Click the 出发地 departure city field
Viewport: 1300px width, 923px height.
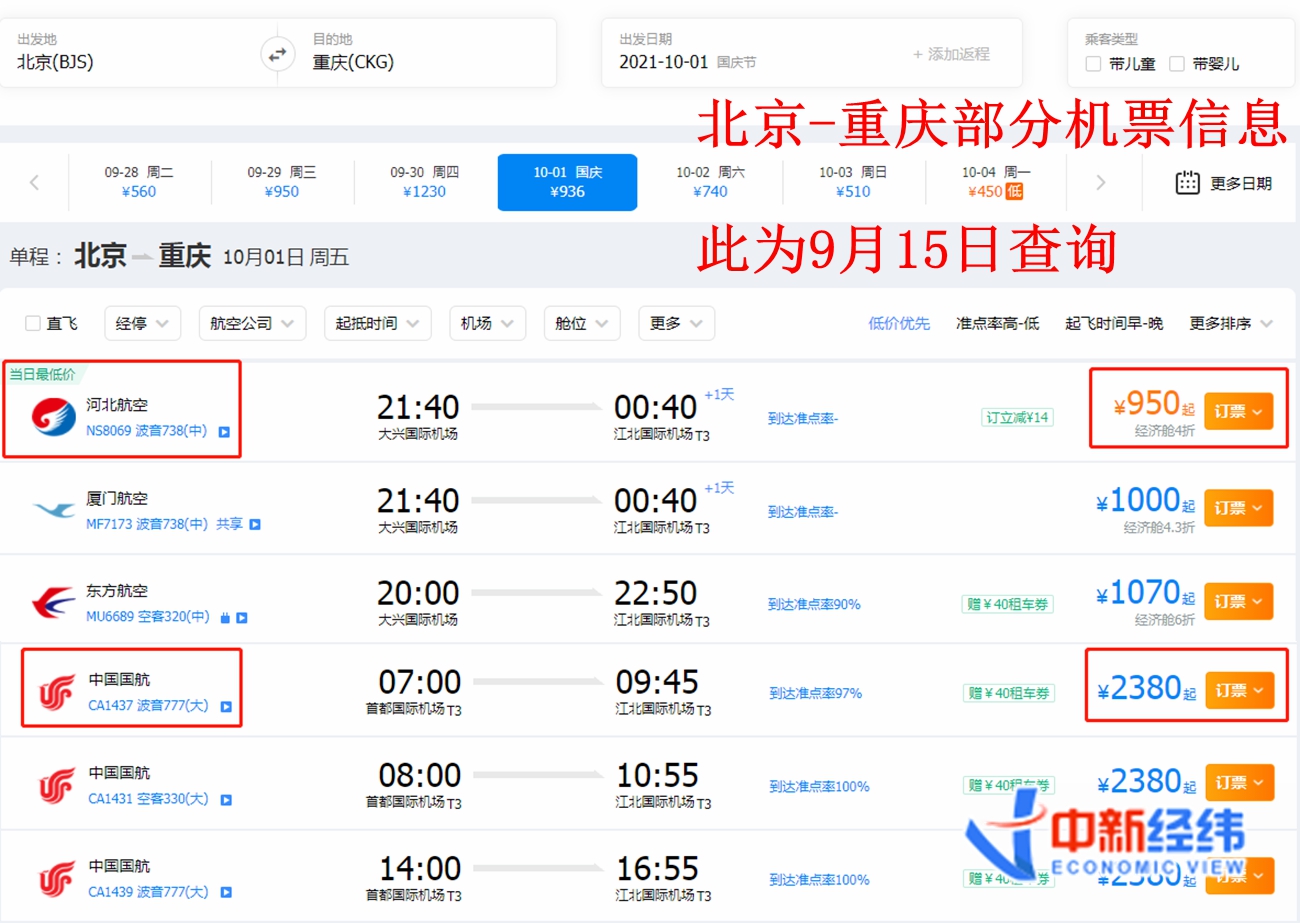coord(130,62)
